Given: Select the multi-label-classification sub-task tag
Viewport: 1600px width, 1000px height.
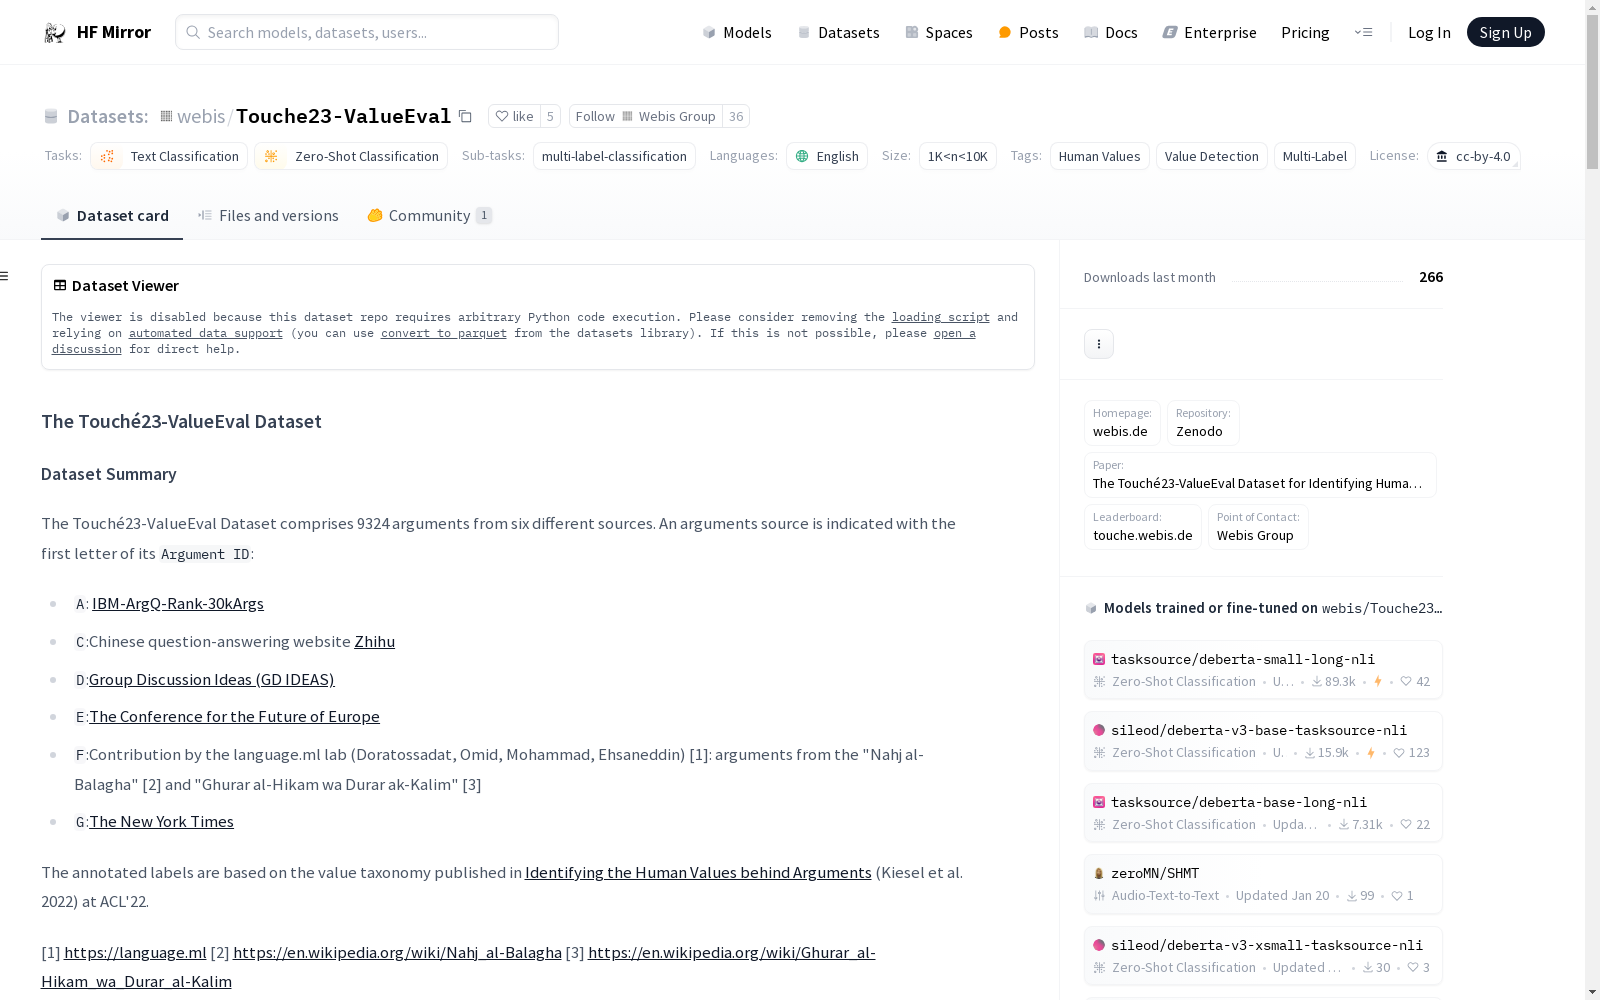Looking at the screenshot, I should [x=614, y=156].
